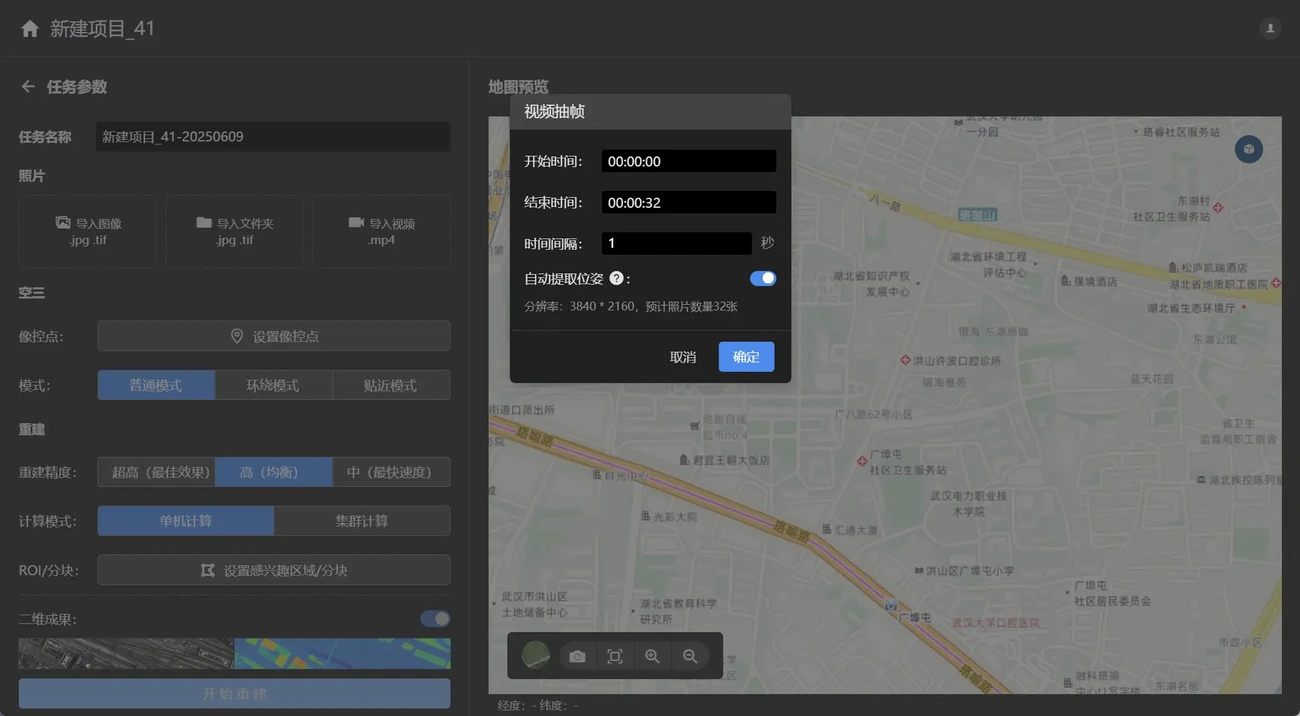Click the 3D view cube icon on map
1300x716 pixels.
[1248, 150]
